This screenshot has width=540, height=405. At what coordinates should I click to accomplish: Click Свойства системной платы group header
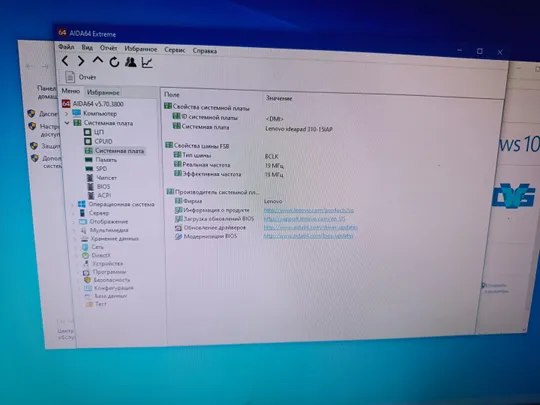(207, 107)
